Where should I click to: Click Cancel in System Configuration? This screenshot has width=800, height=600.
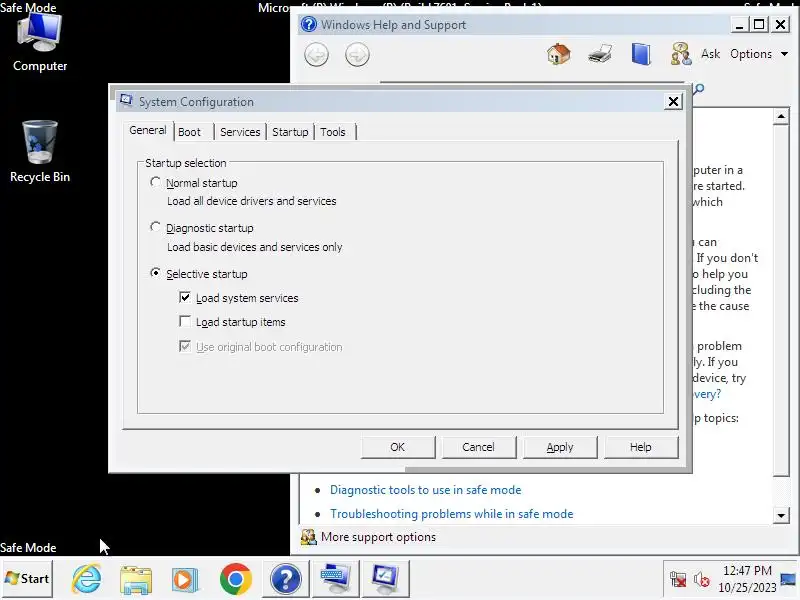pos(478,447)
